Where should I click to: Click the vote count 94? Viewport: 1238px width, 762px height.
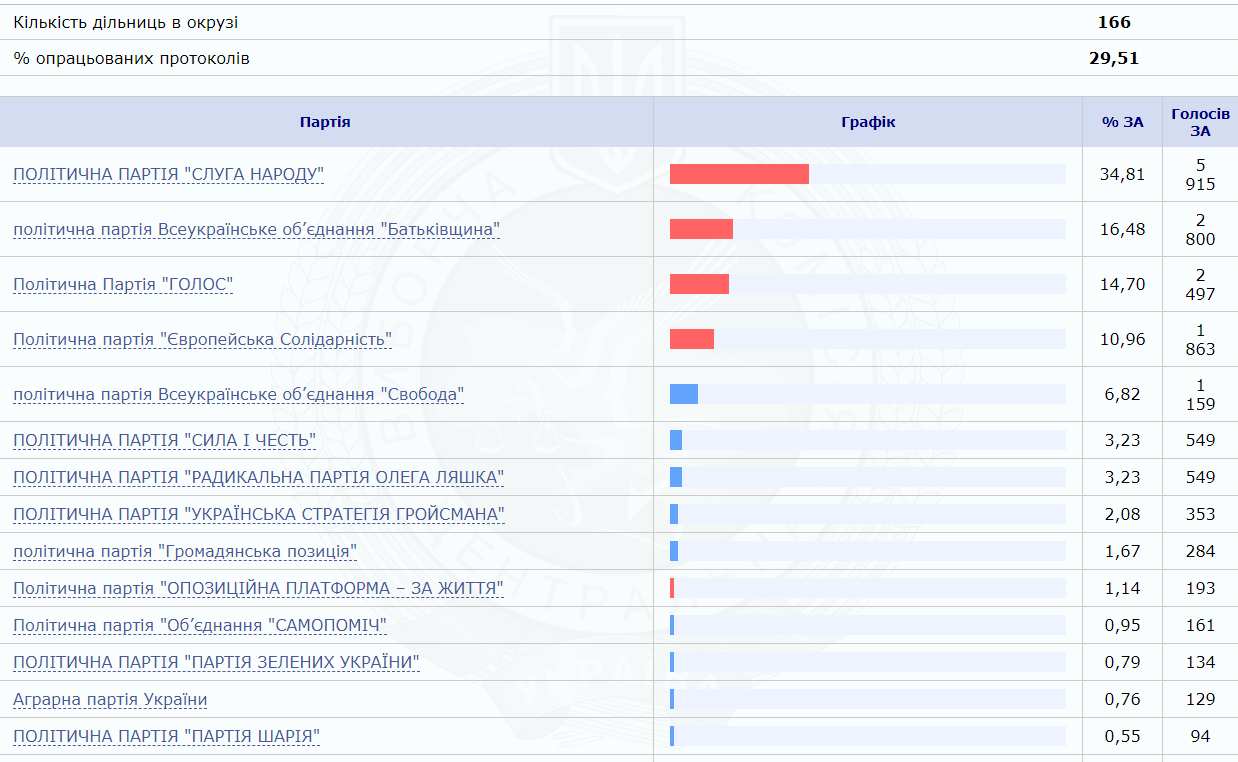click(1200, 736)
